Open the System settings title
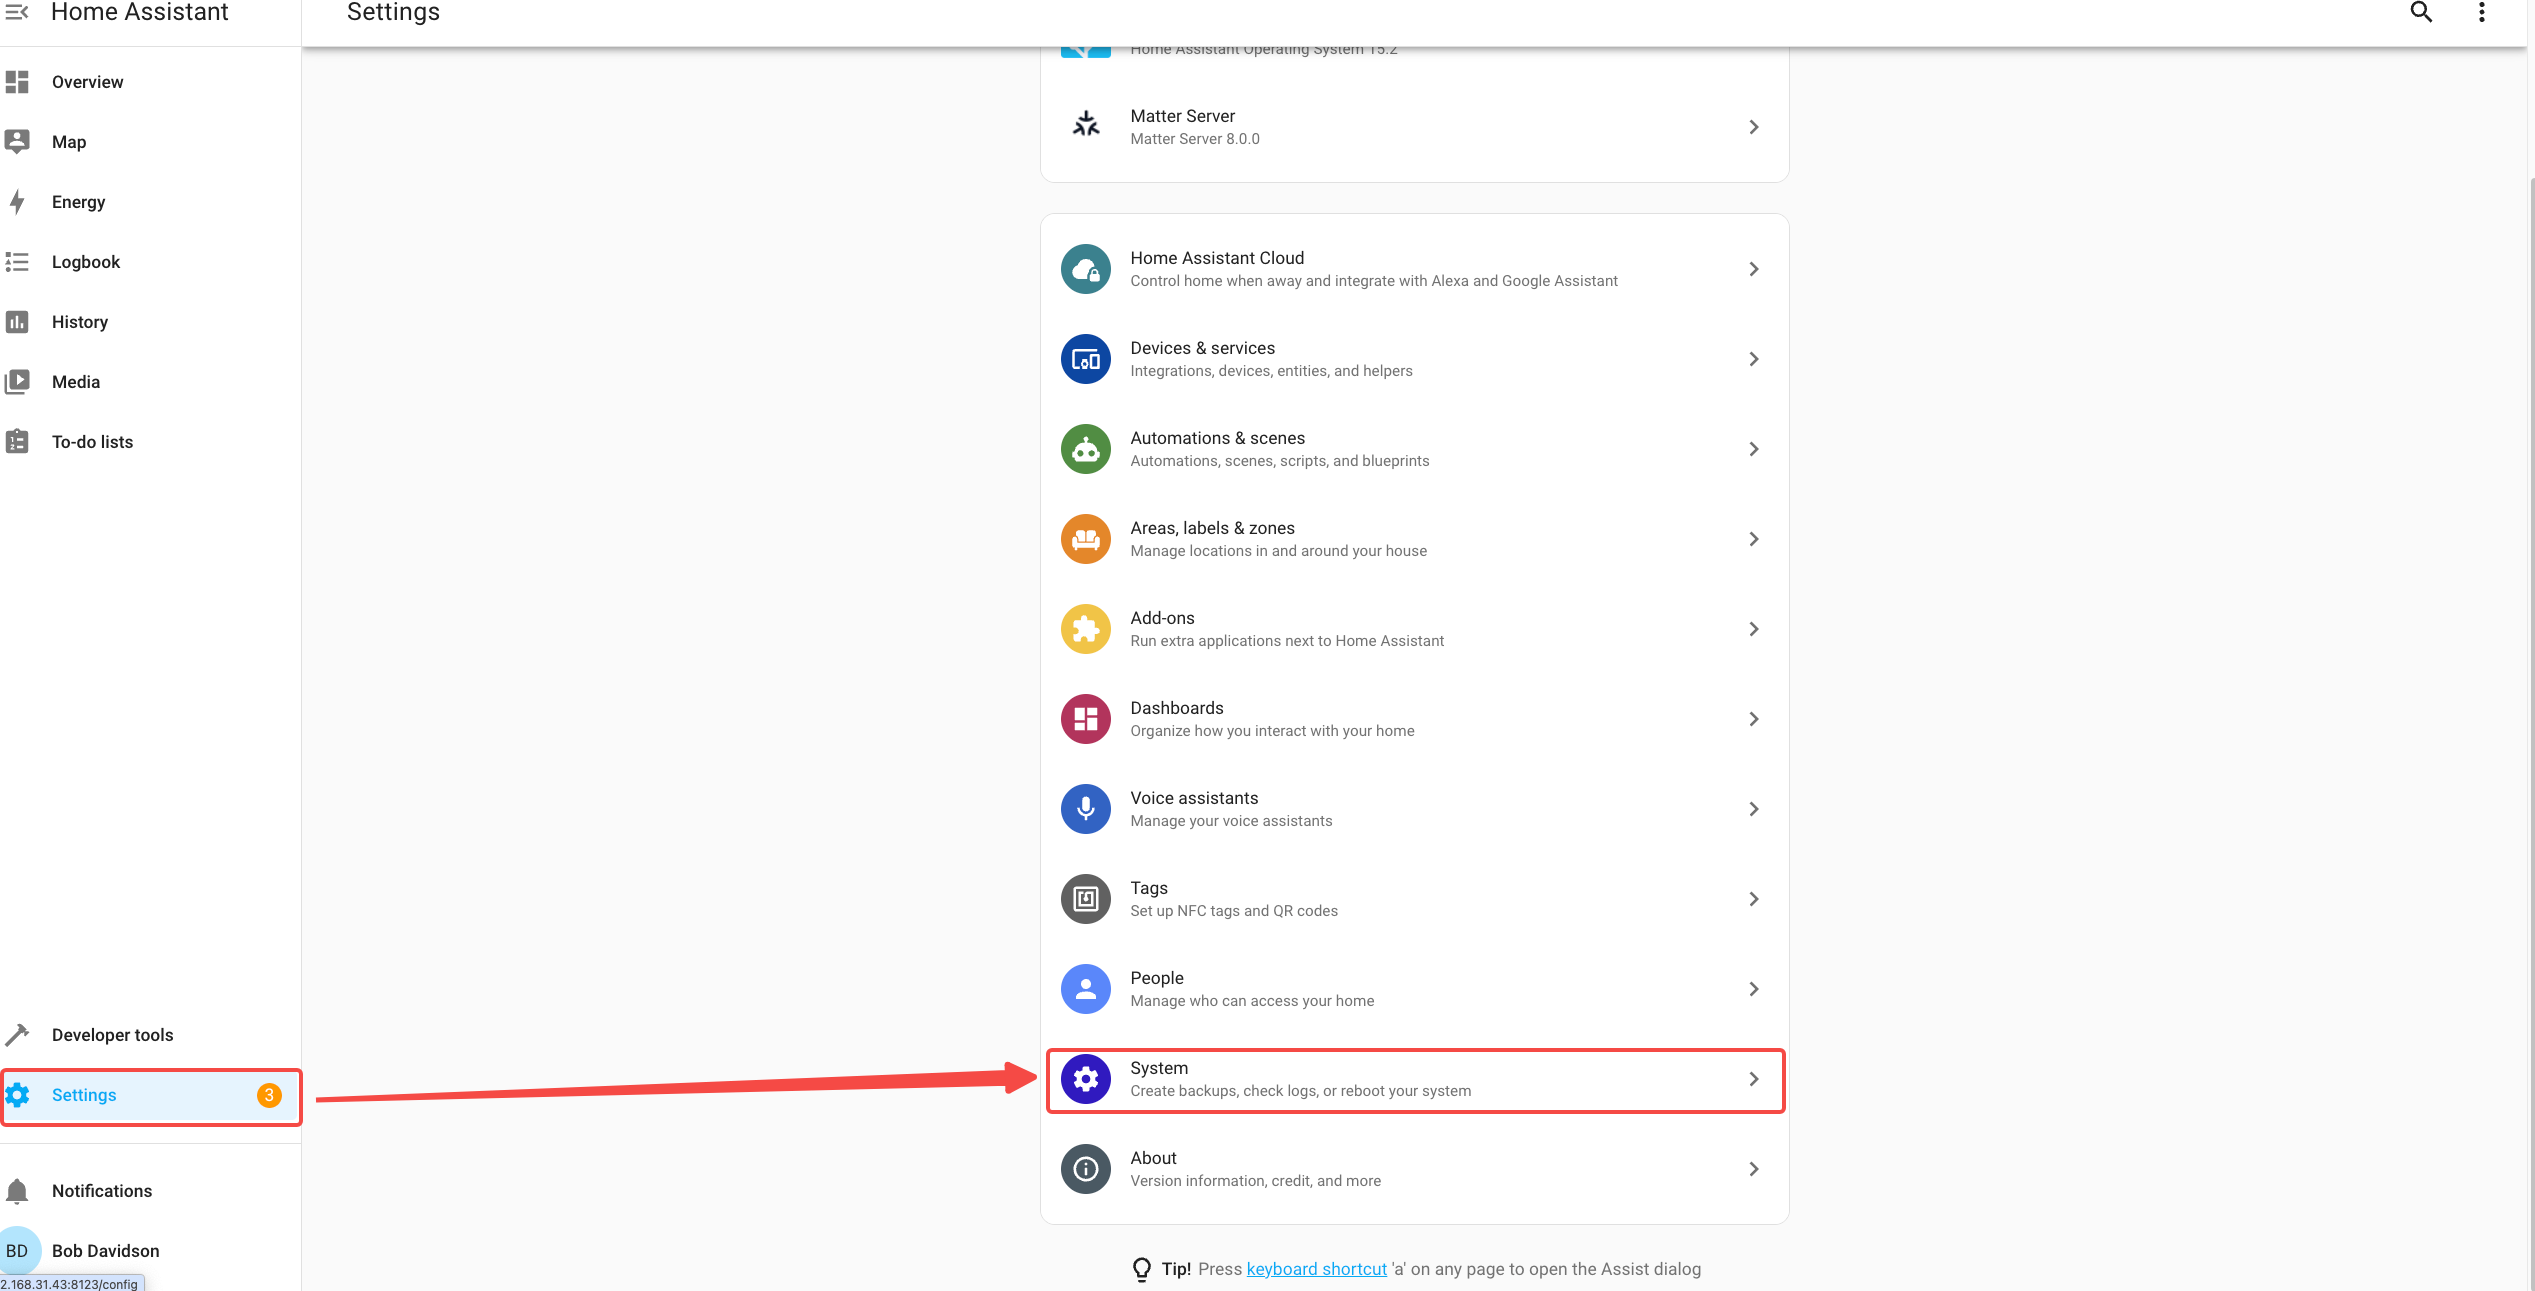Viewport: 2535px width, 1291px height. pos(1159,1068)
